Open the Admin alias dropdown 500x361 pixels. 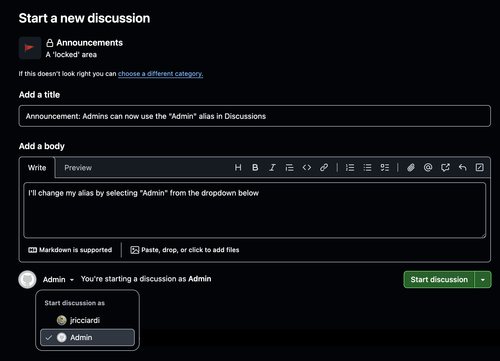point(58,280)
